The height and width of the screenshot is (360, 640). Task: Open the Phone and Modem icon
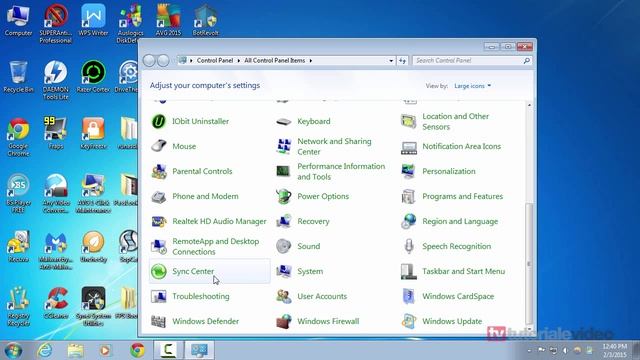tap(159, 196)
